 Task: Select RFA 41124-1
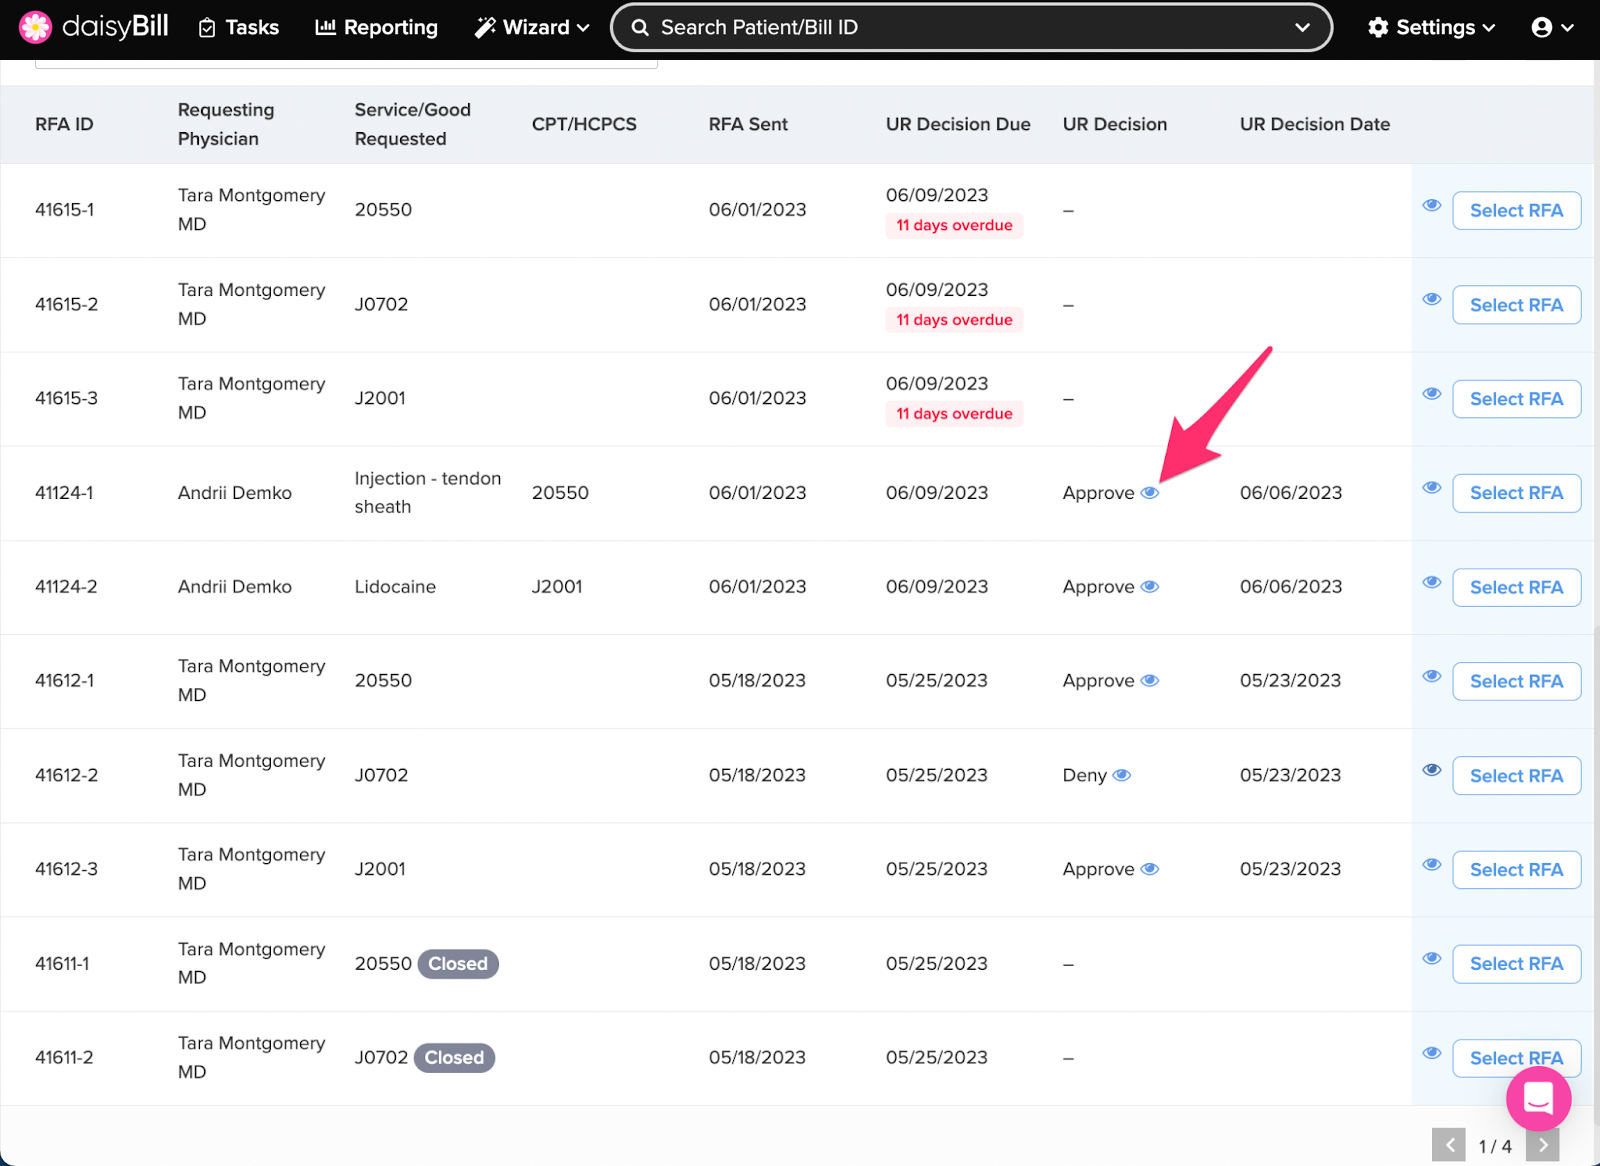pos(1516,493)
